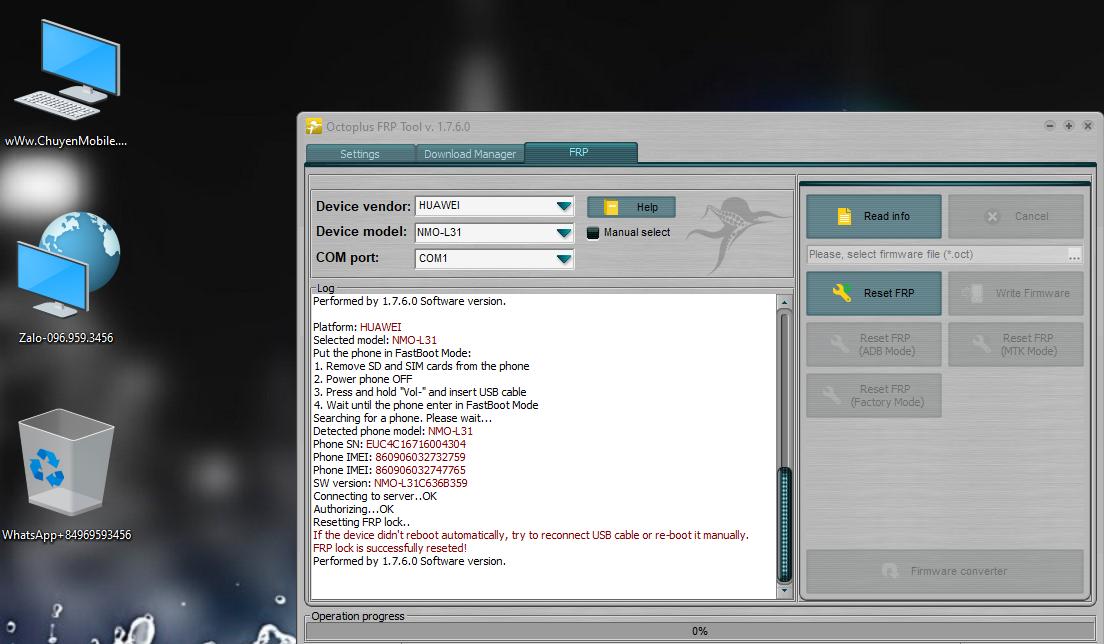Click the Reset FRP (MTK Mode) button
Viewport: 1104px width, 644px height.
pos(1015,344)
